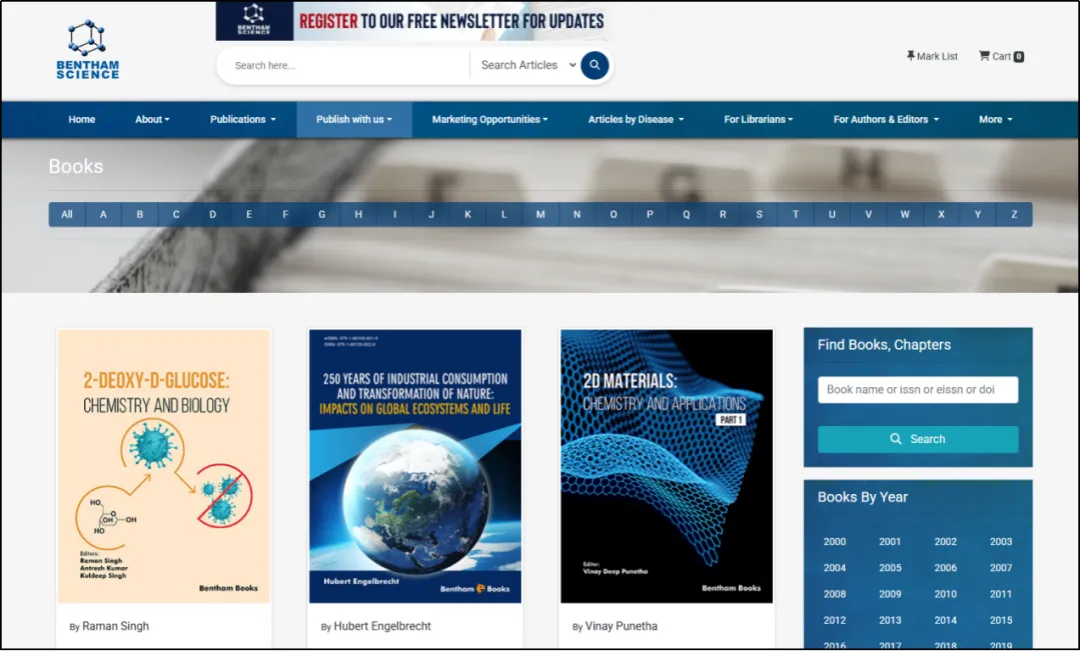Expand Marketing Opportunities menu

click(490, 119)
